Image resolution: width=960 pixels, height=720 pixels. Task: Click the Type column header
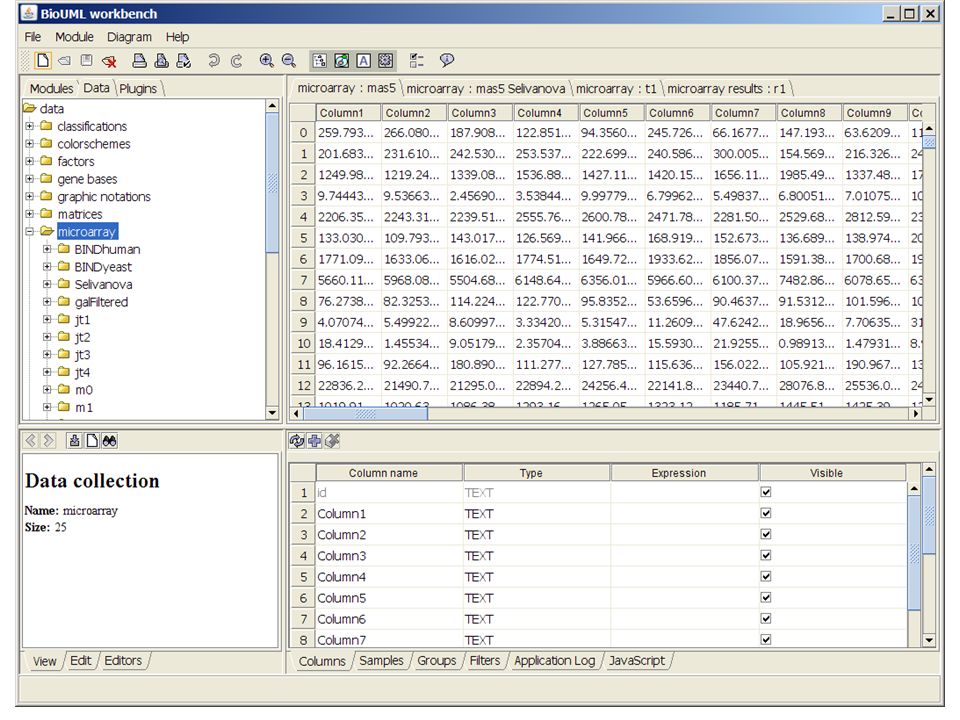536,473
